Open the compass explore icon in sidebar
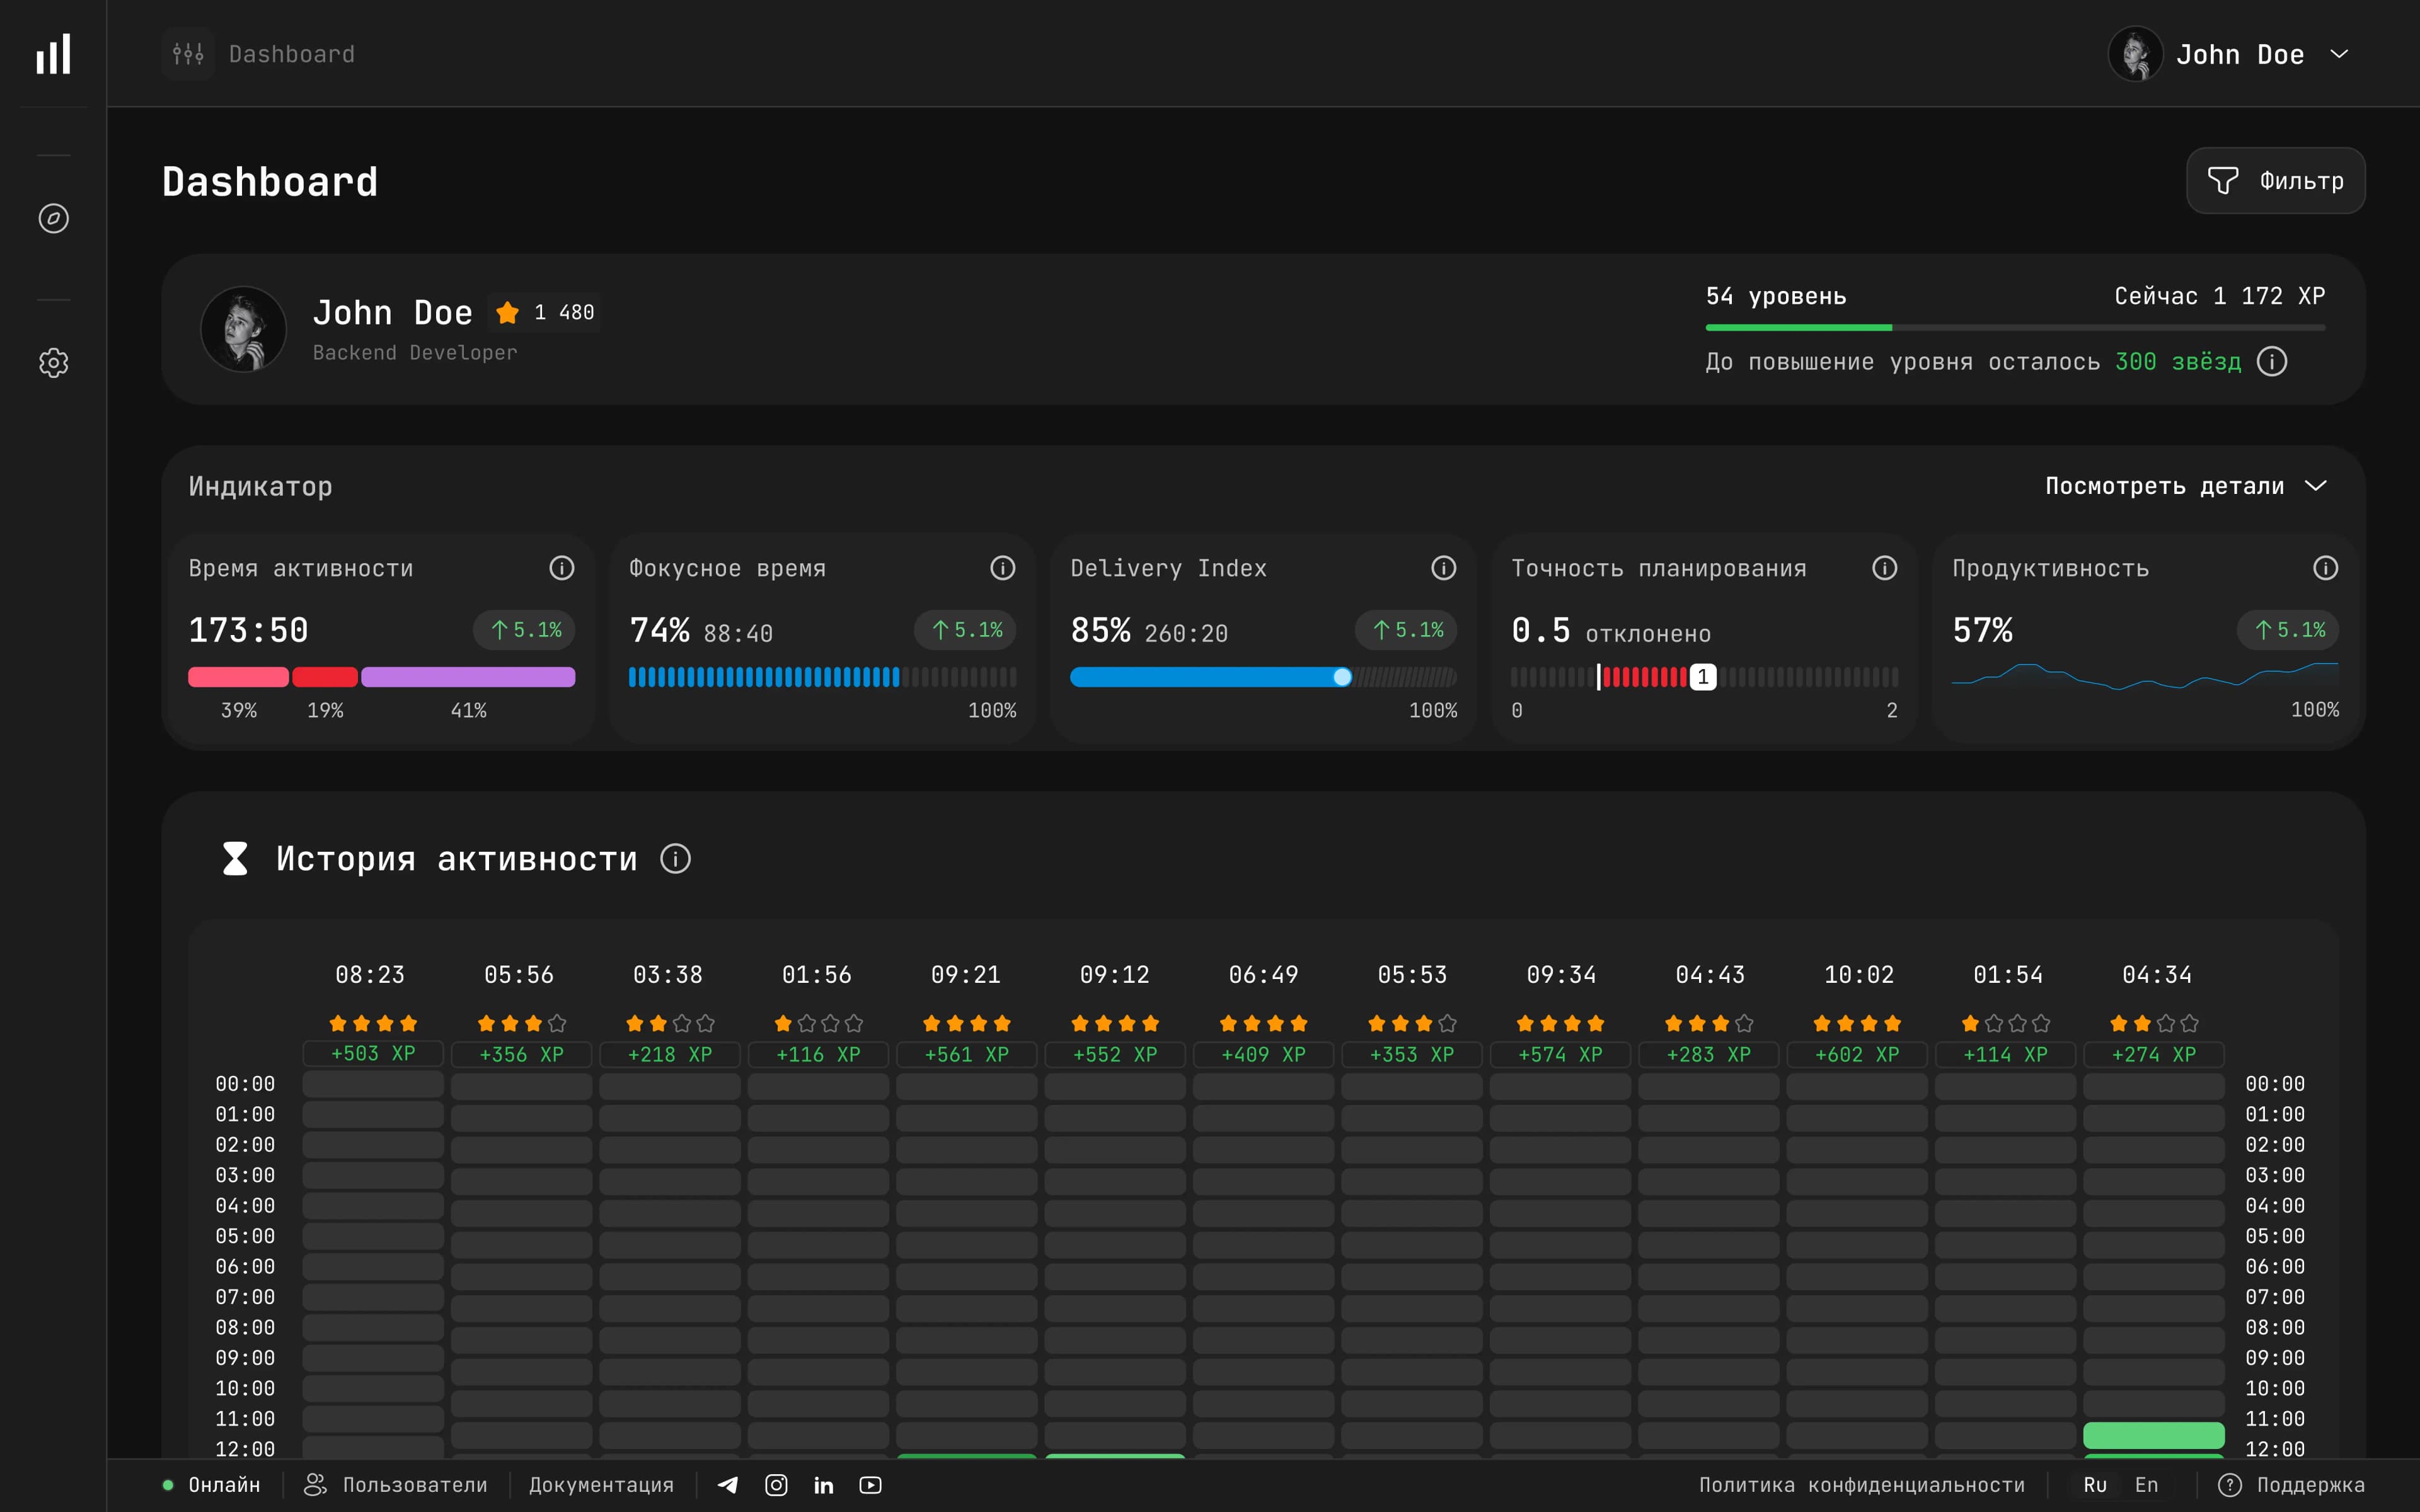Image resolution: width=2420 pixels, height=1512 pixels. pos(53,218)
